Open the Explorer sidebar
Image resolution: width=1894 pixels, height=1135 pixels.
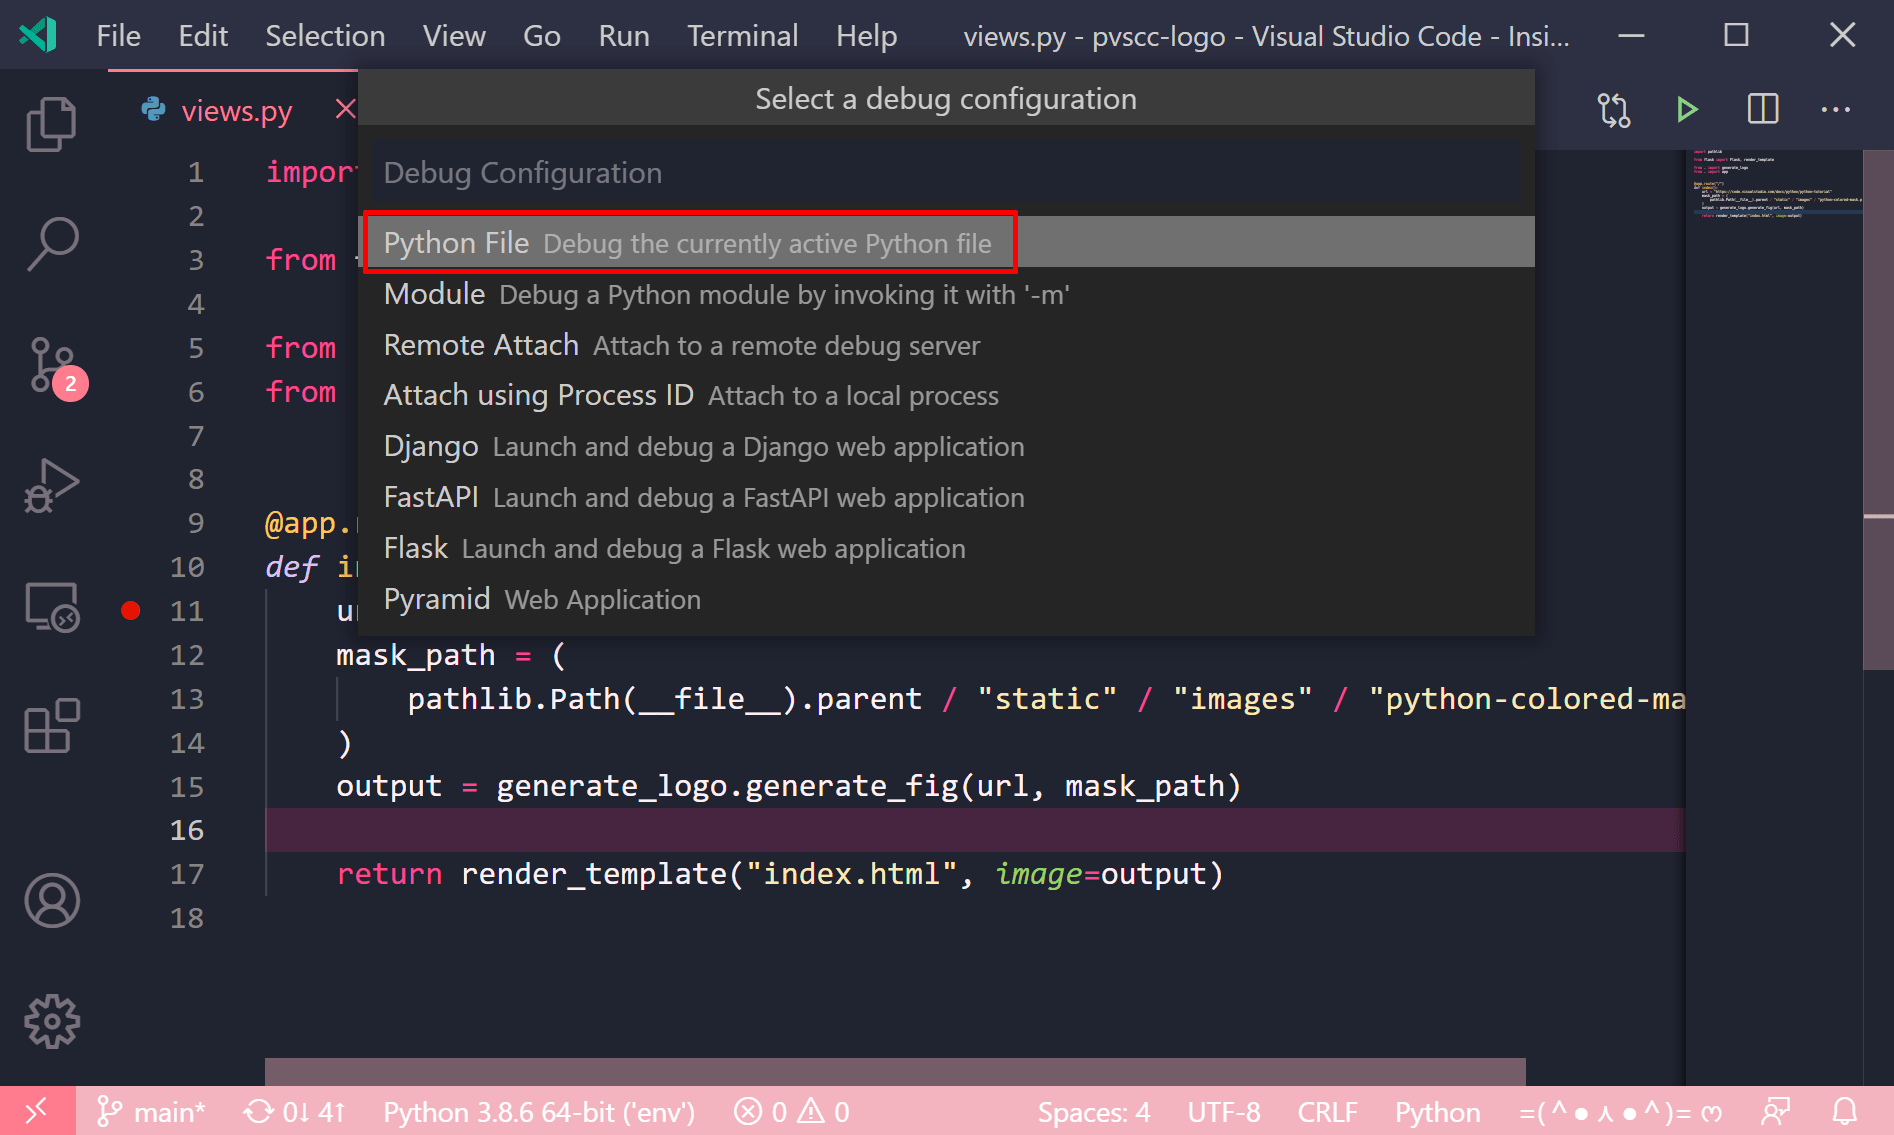[x=51, y=123]
